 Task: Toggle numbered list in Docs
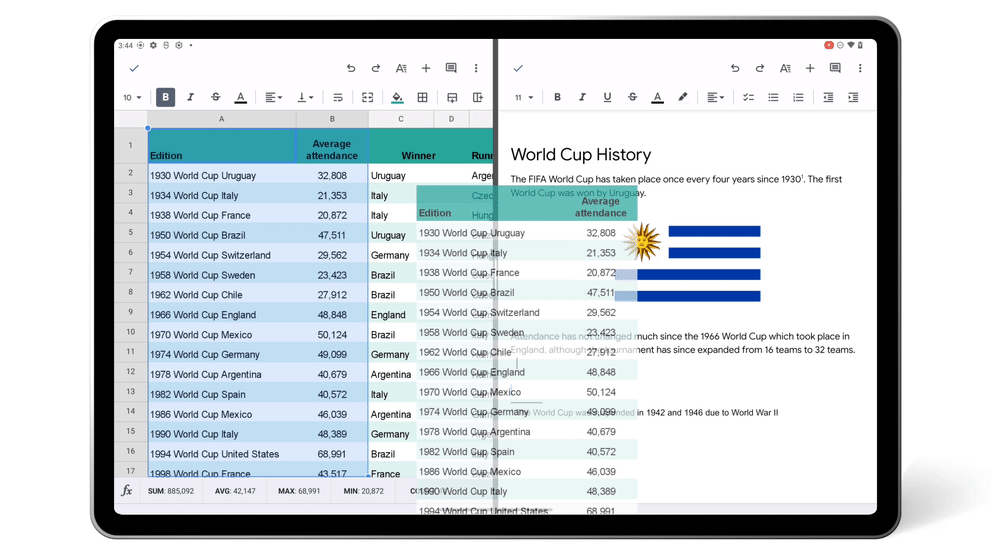point(798,97)
